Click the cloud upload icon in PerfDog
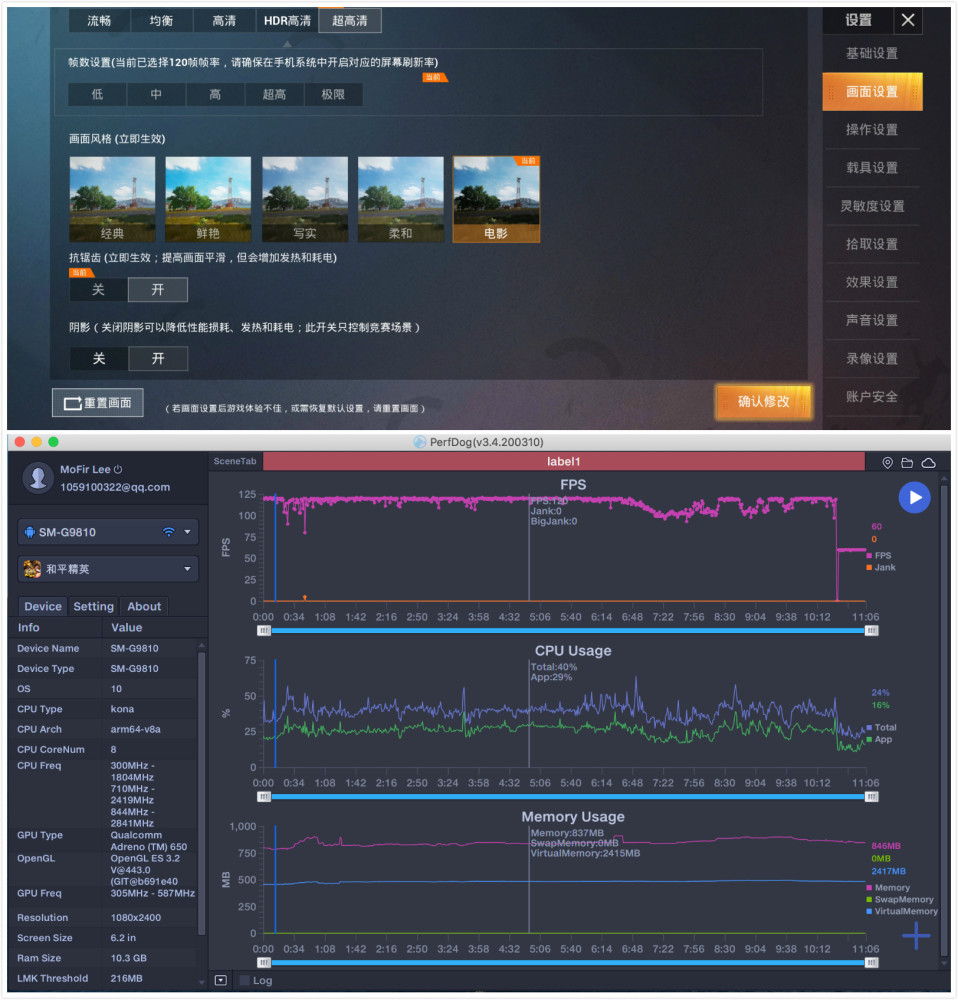Screen dimensions: 958x1000 (x=928, y=463)
